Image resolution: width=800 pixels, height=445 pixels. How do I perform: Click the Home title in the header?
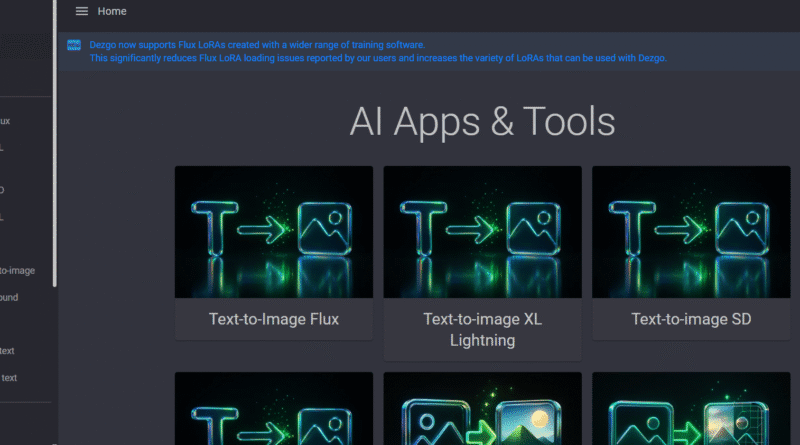point(112,11)
